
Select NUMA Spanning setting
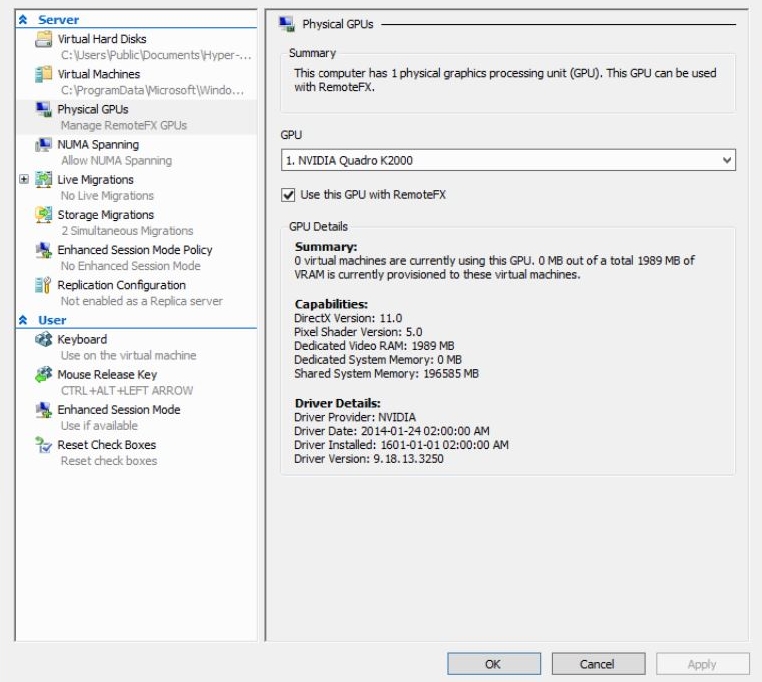[98, 144]
